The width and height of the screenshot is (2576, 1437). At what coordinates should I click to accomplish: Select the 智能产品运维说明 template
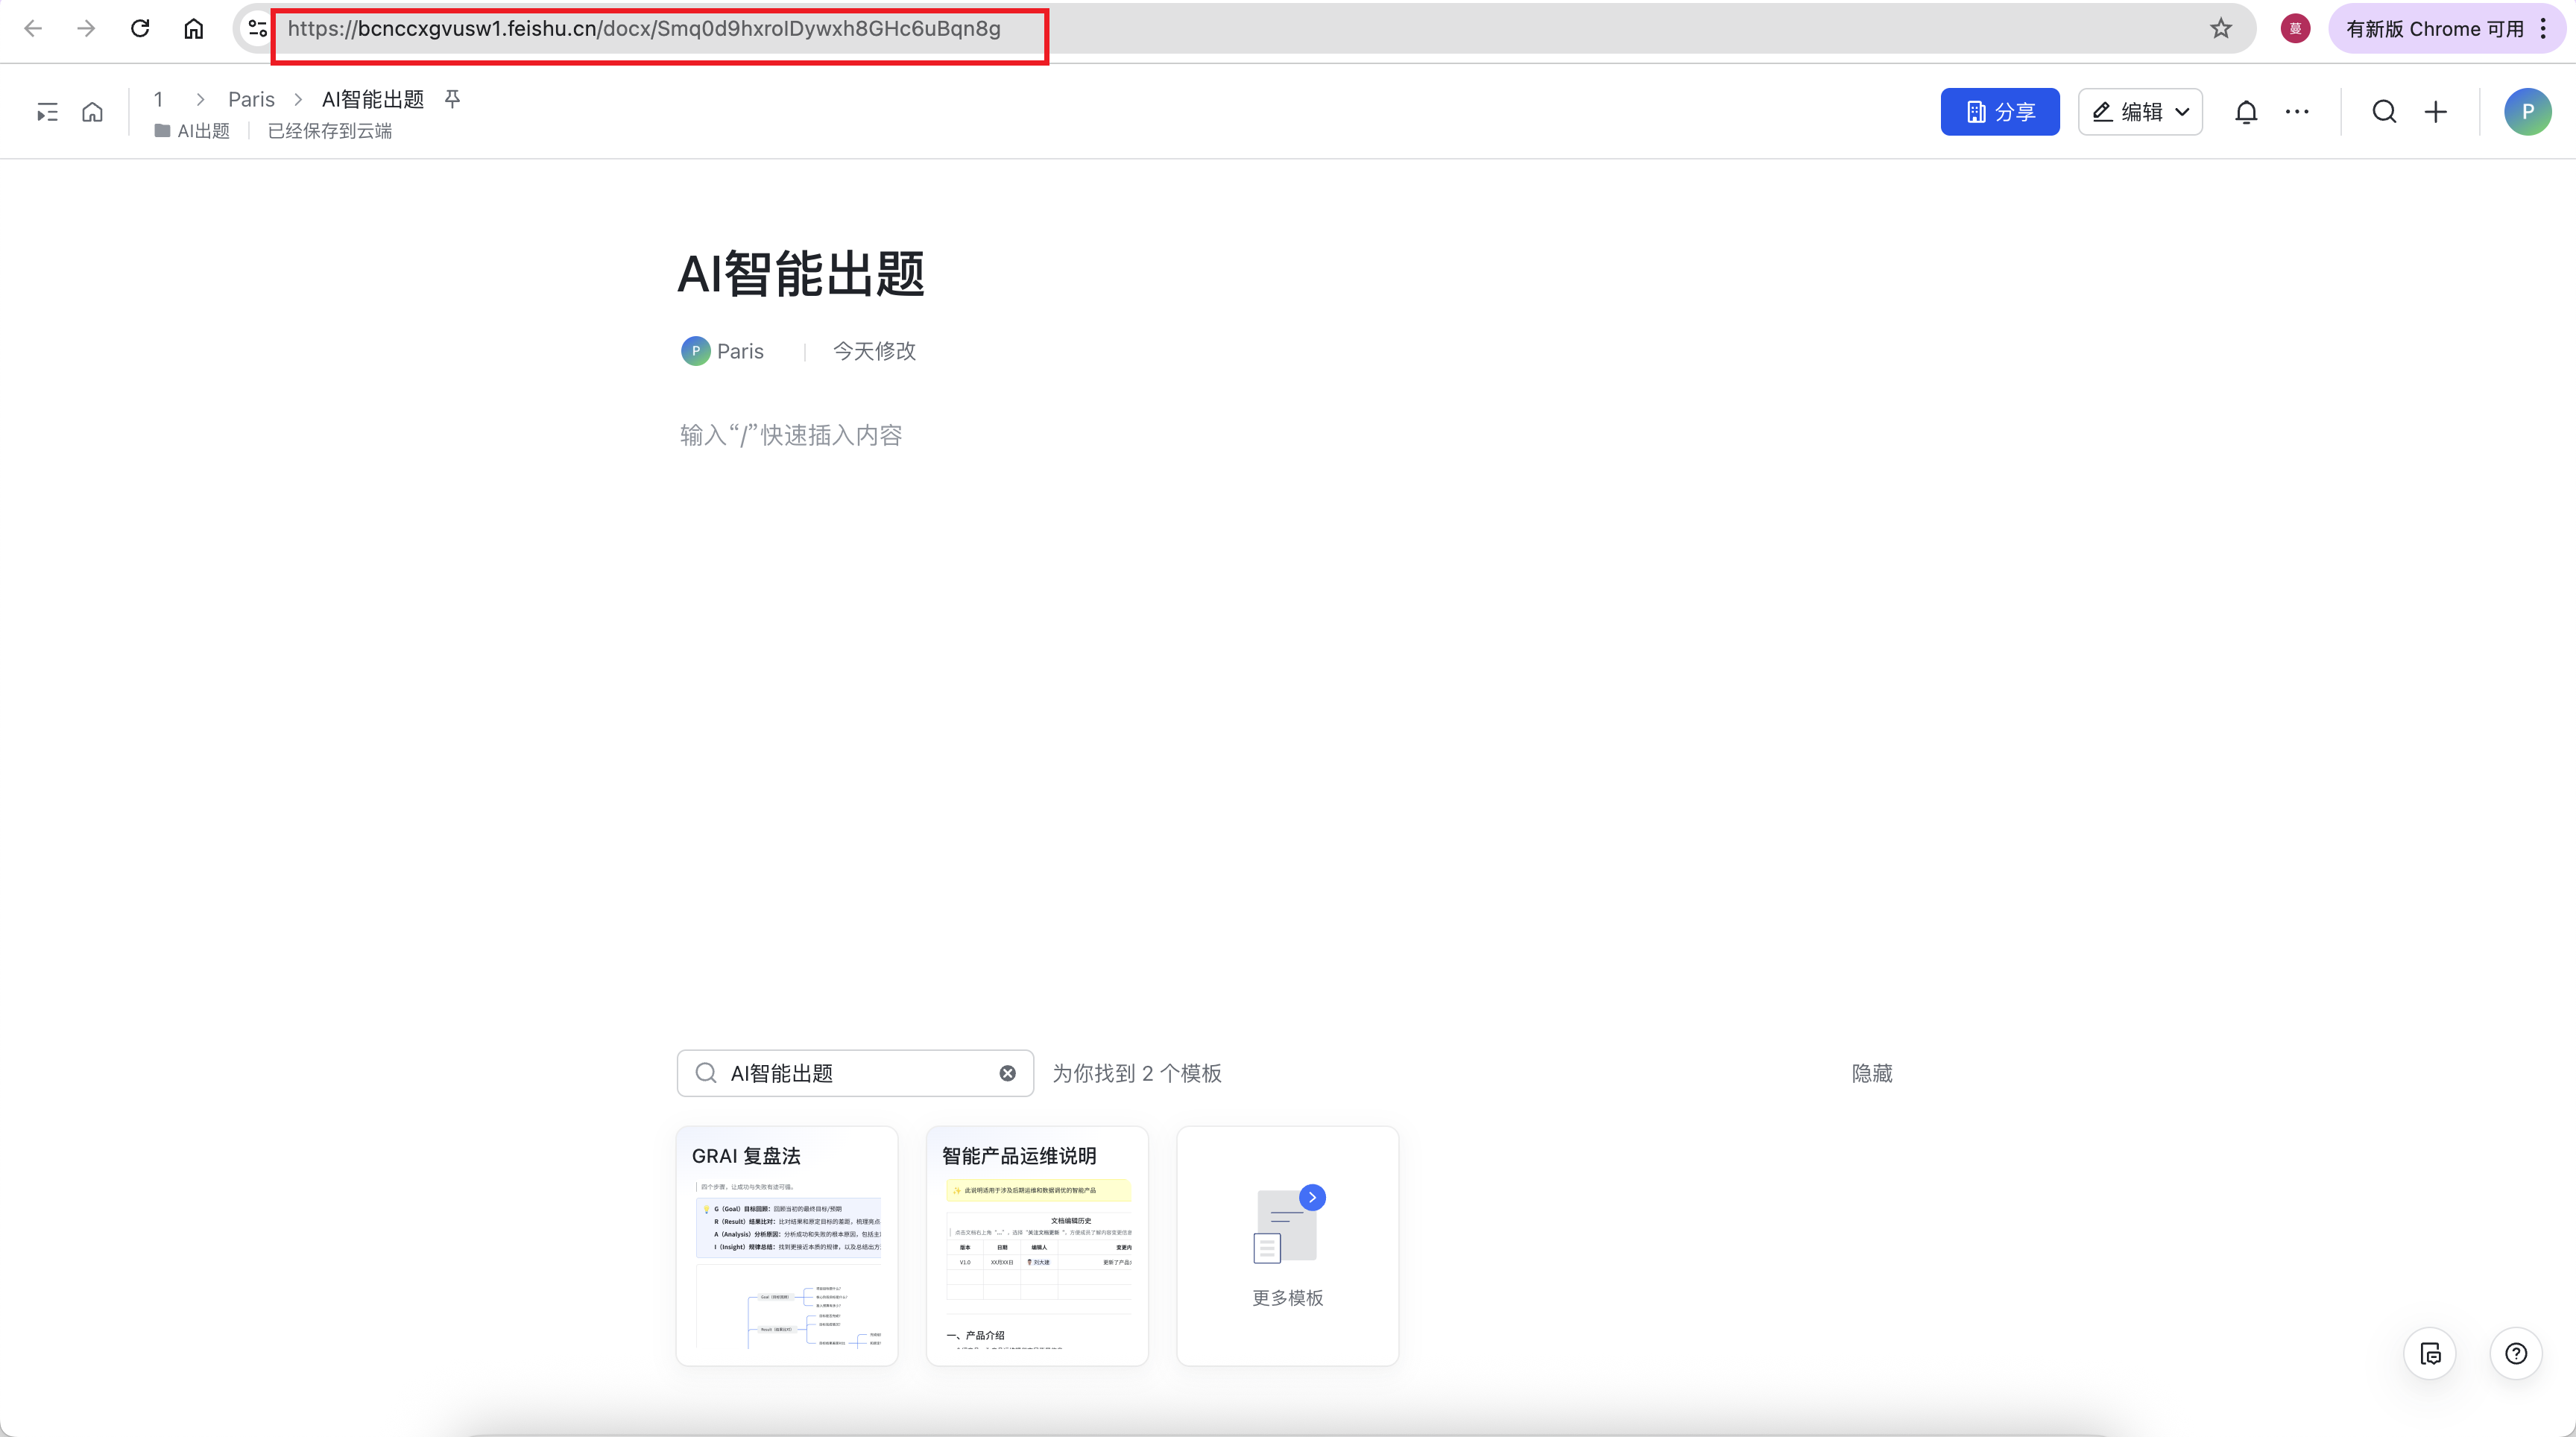[1037, 1245]
